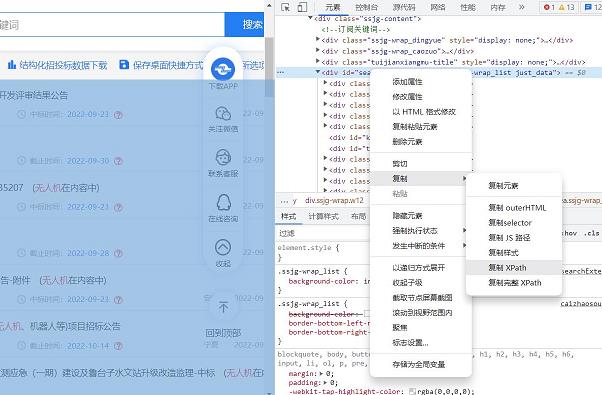Open the 结构化招投标数据下载 link
The image size is (602, 395).
(63, 65)
